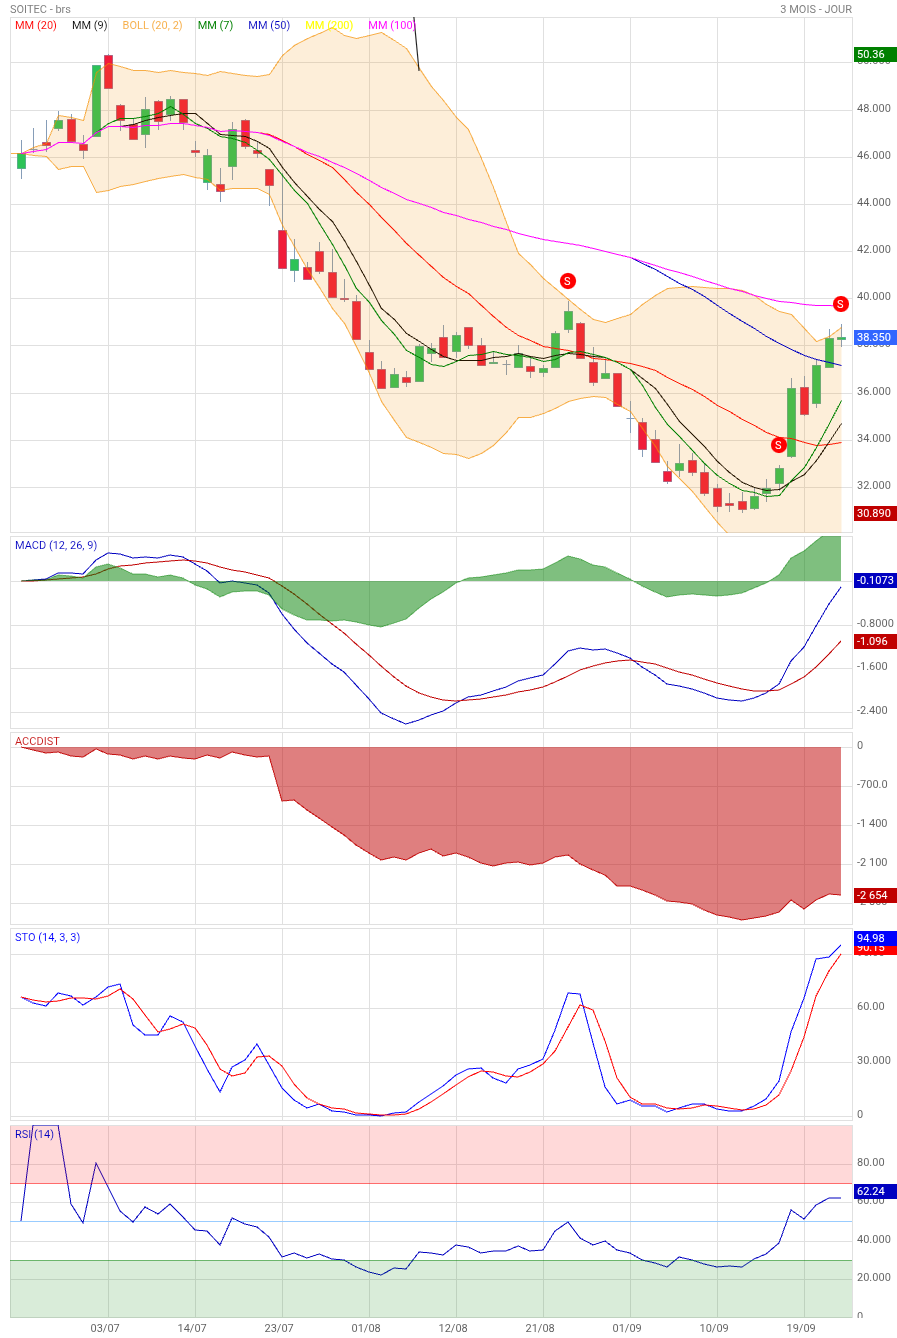The width and height of the screenshot is (897, 1338).
Task: Select the ACCDIST indicator label
Action: pyautogui.click(x=37, y=741)
